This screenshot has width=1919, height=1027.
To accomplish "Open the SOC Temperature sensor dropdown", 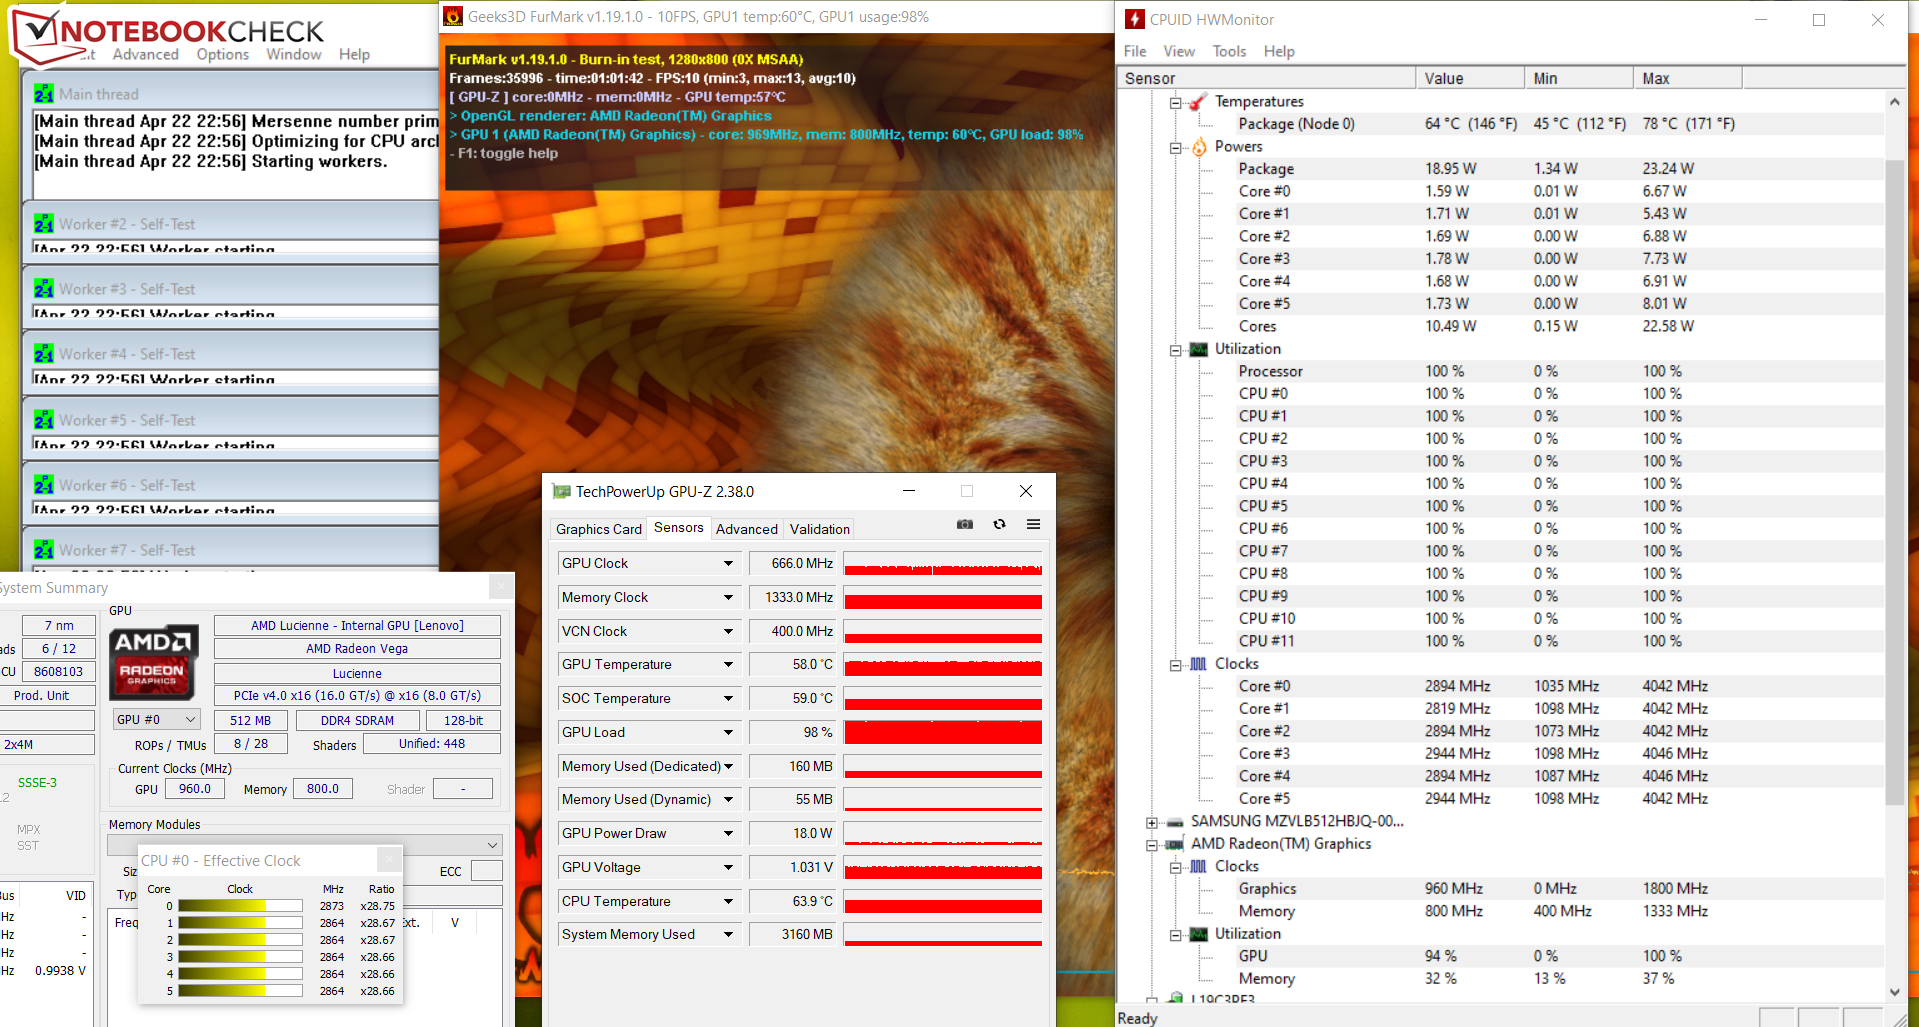I will pyautogui.click(x=729, y=699).
